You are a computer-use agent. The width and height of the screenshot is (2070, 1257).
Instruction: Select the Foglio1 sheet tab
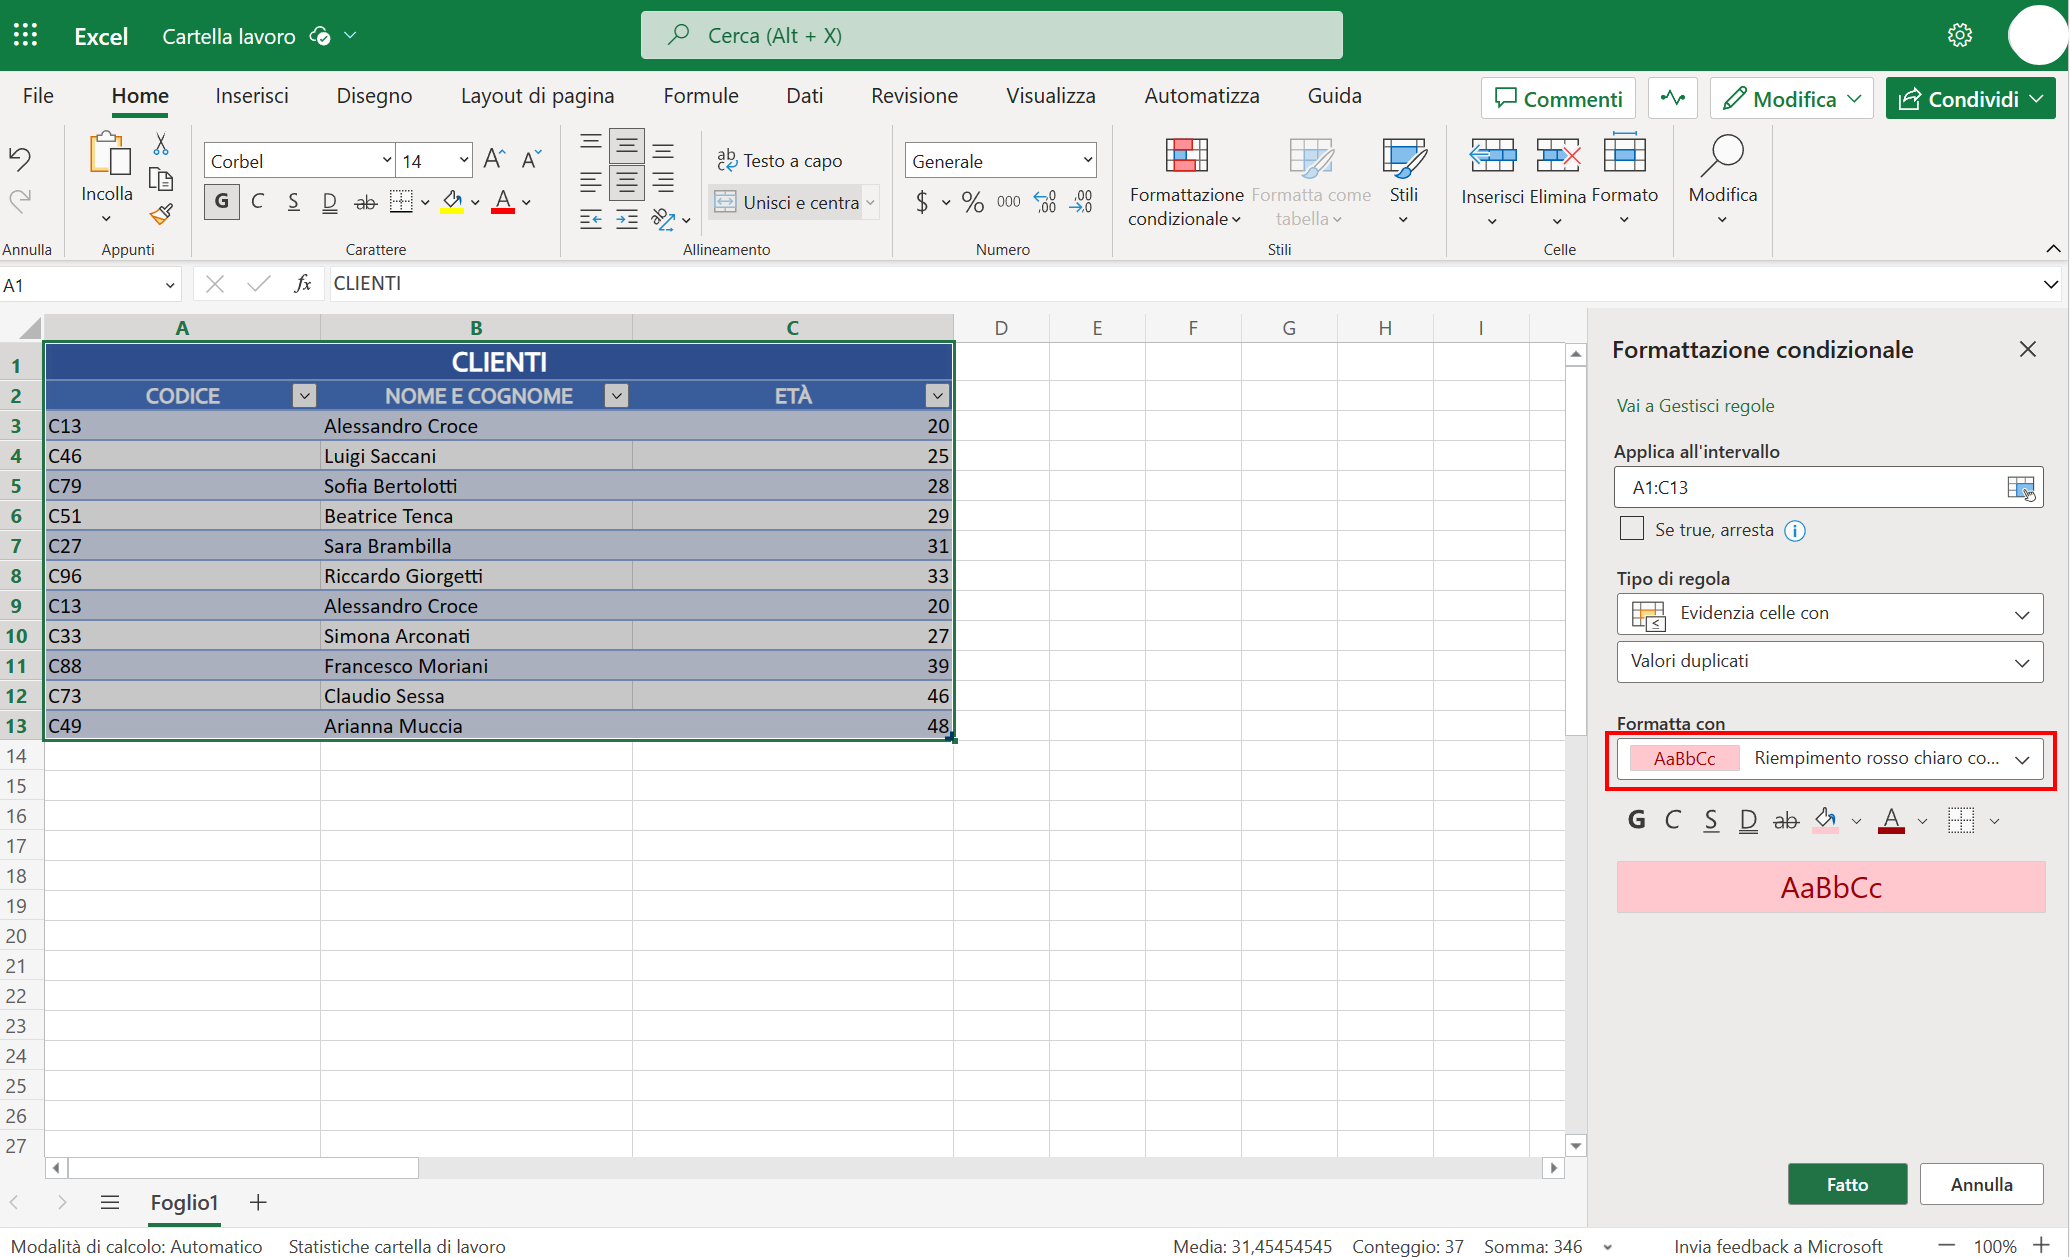click(184, 1202)
